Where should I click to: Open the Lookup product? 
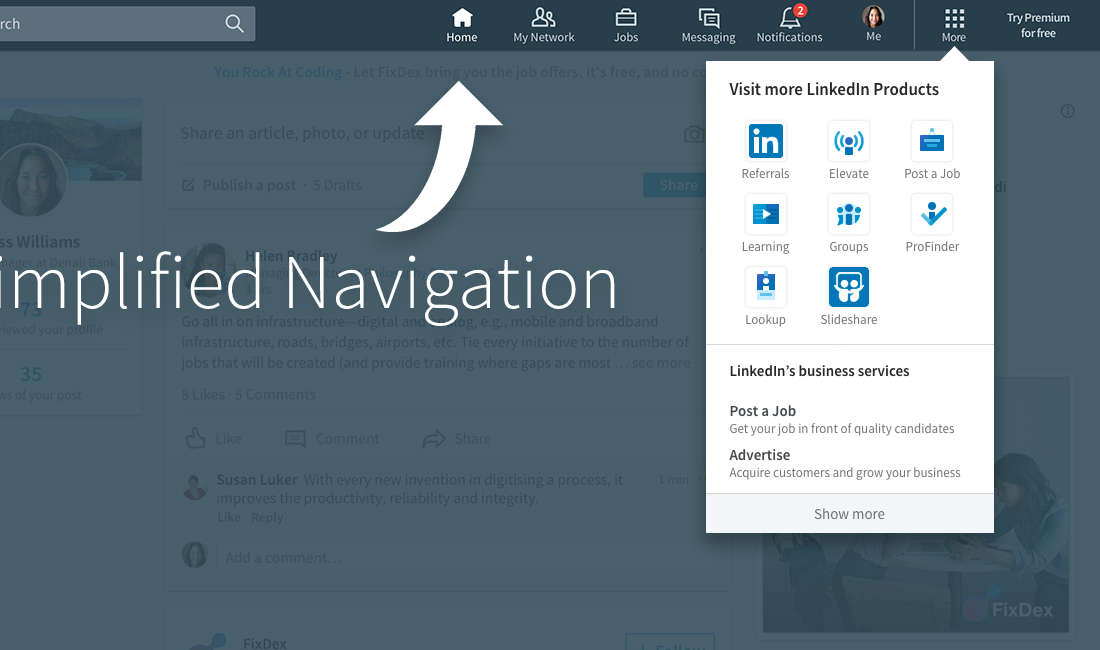coord(765,297)
